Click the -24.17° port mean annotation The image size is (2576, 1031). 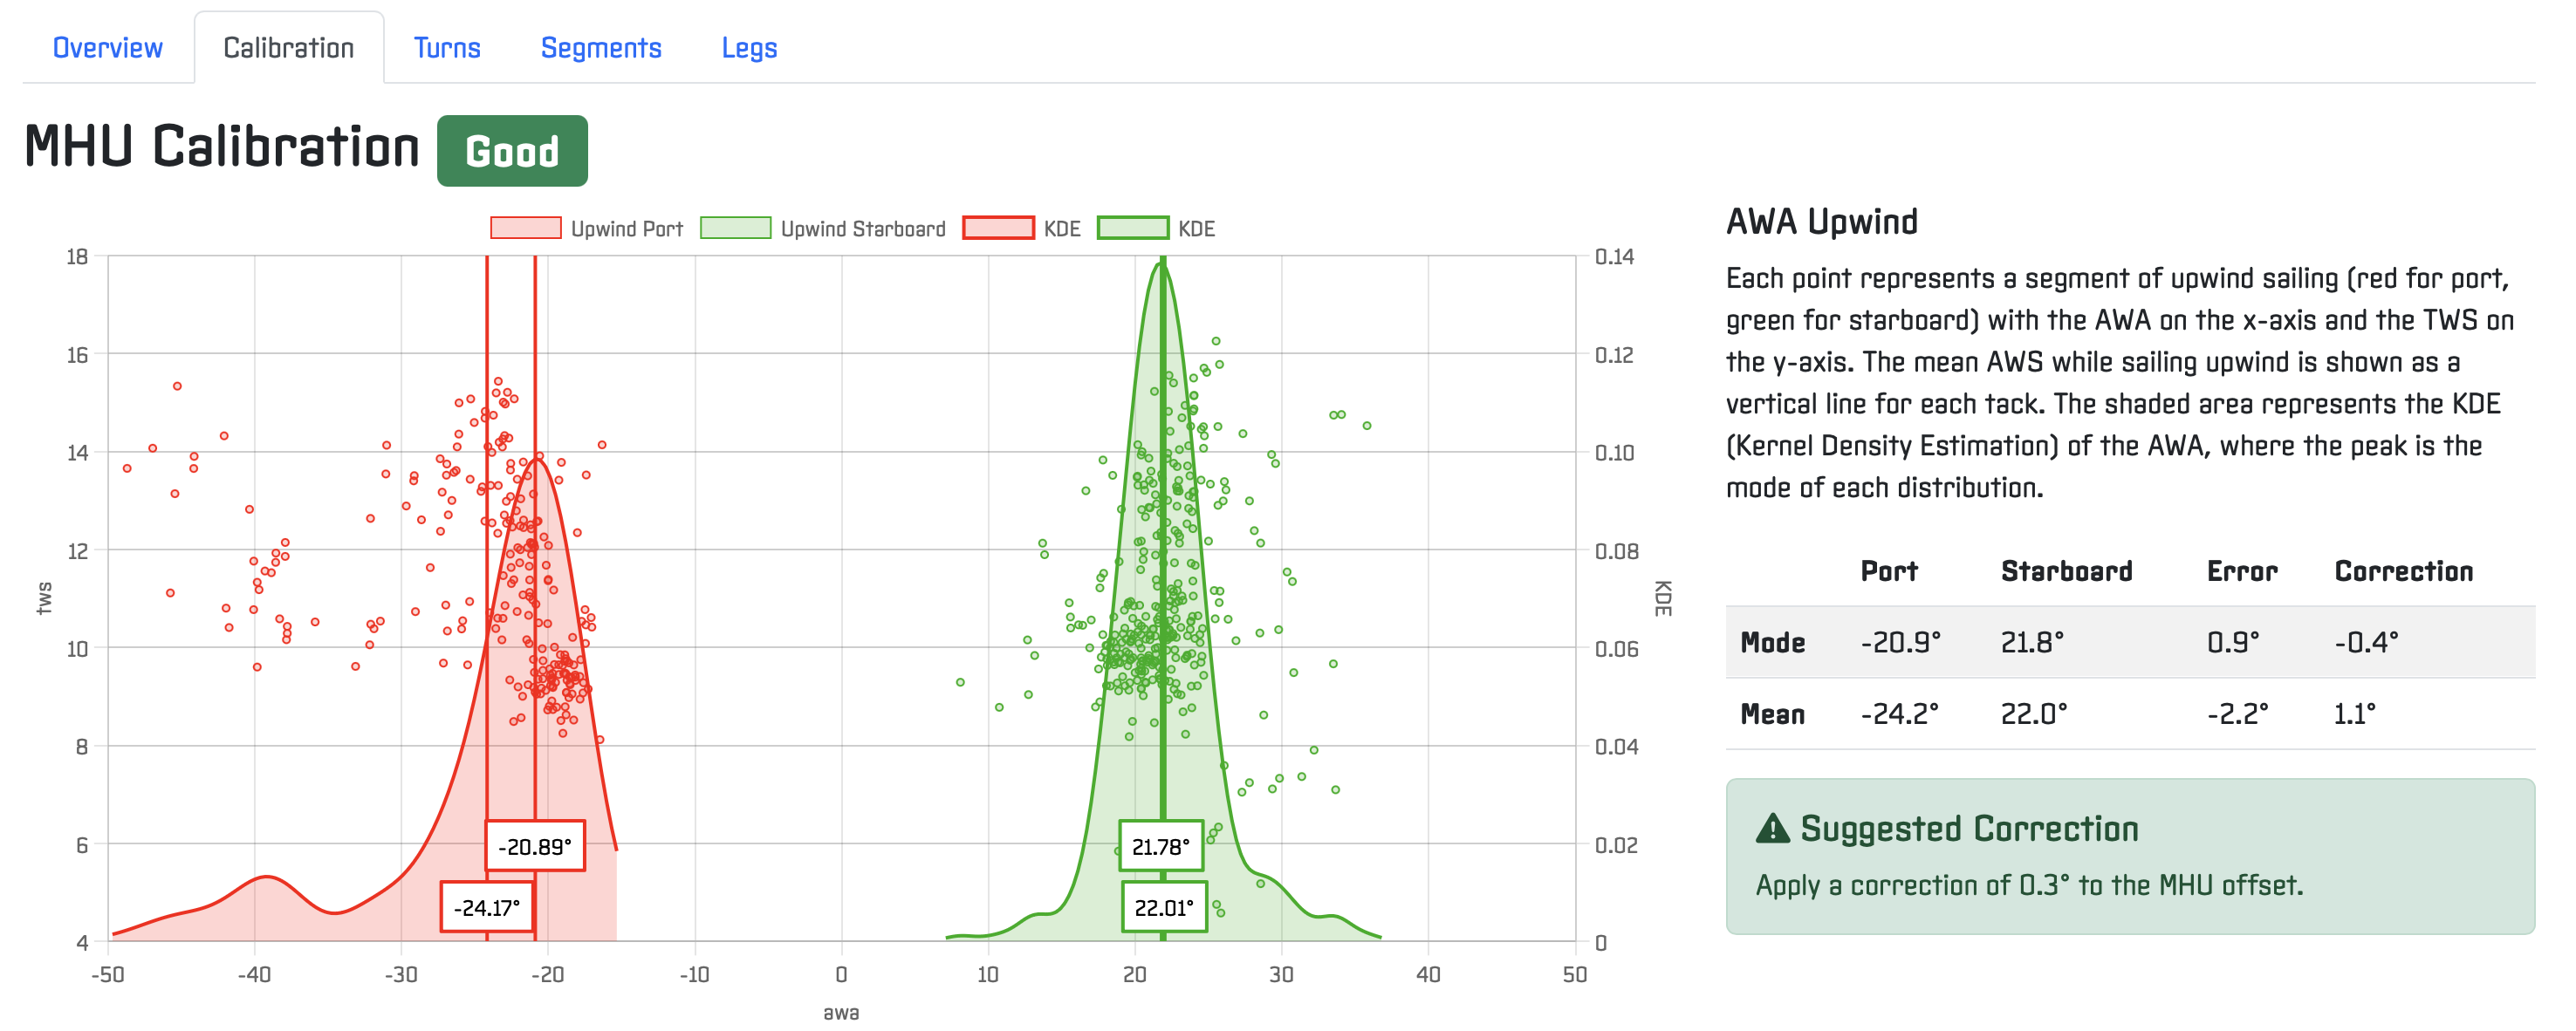tap(487, 907)
